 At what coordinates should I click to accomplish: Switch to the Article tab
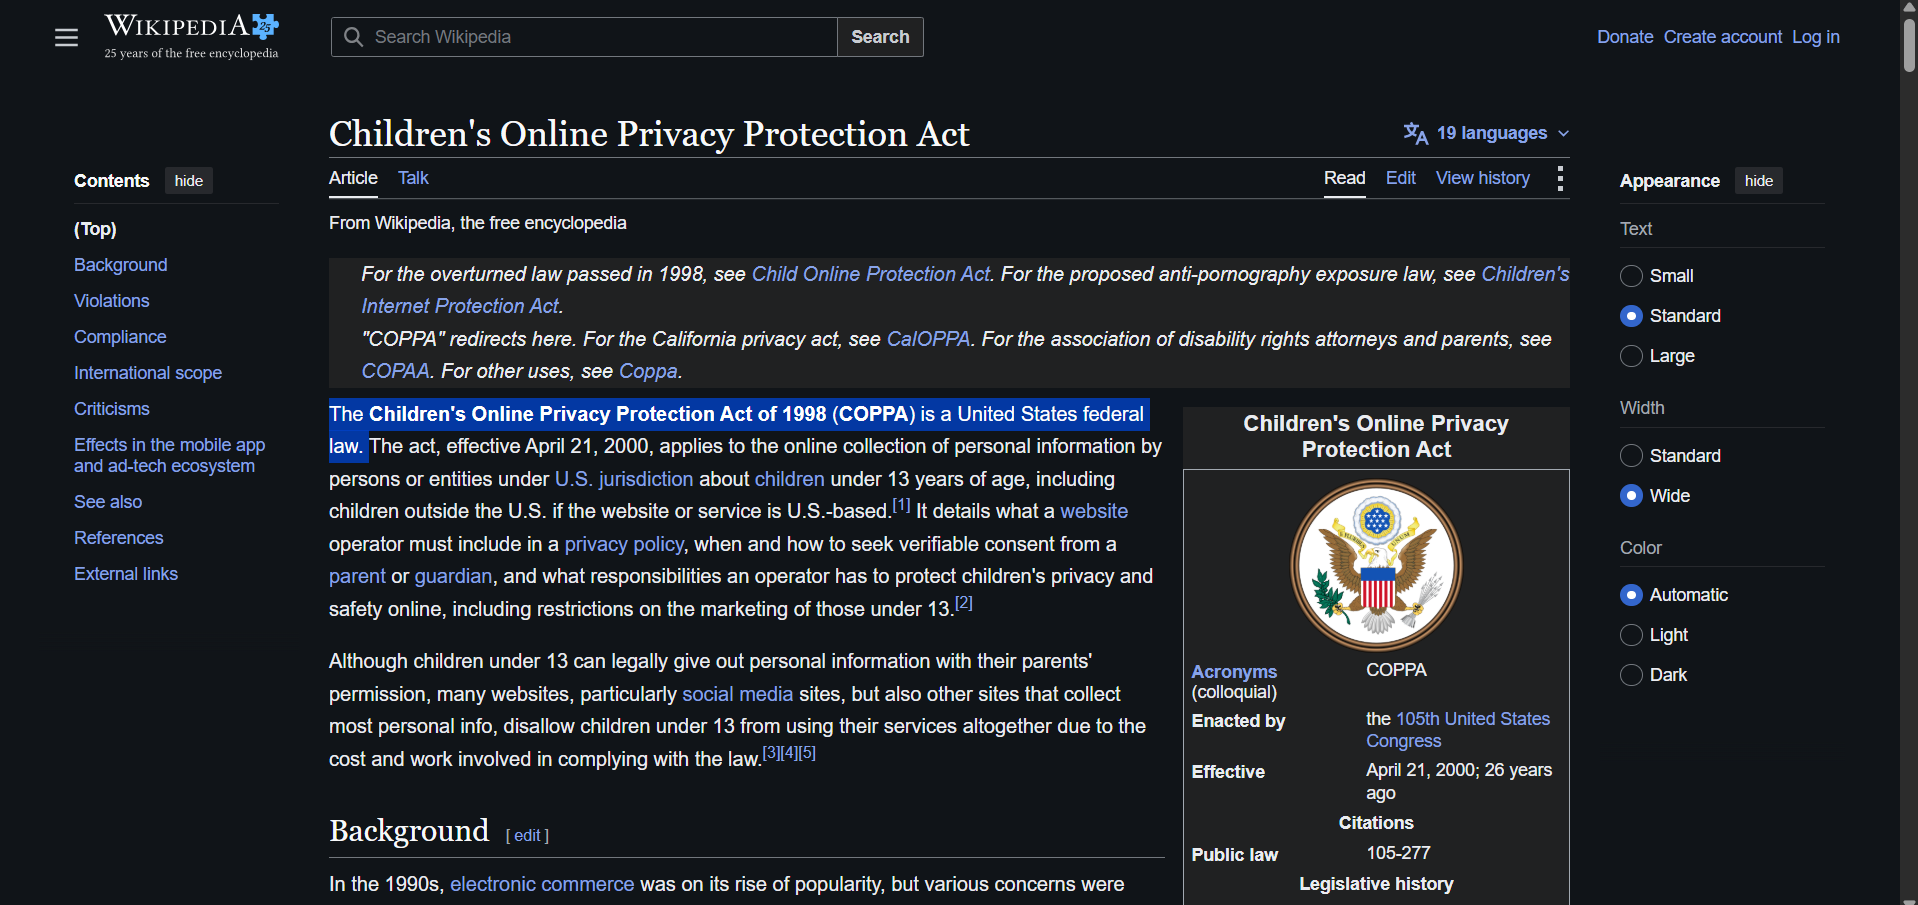[353, 178]
